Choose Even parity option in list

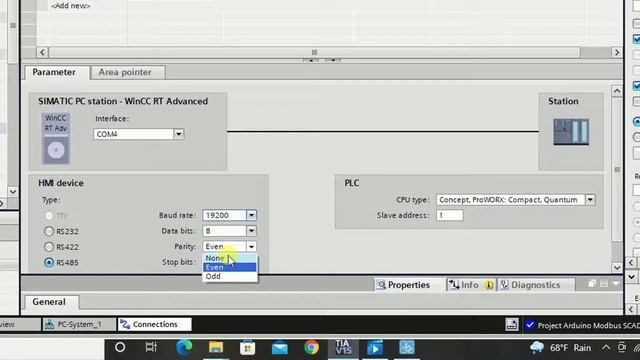coord(230,267)
